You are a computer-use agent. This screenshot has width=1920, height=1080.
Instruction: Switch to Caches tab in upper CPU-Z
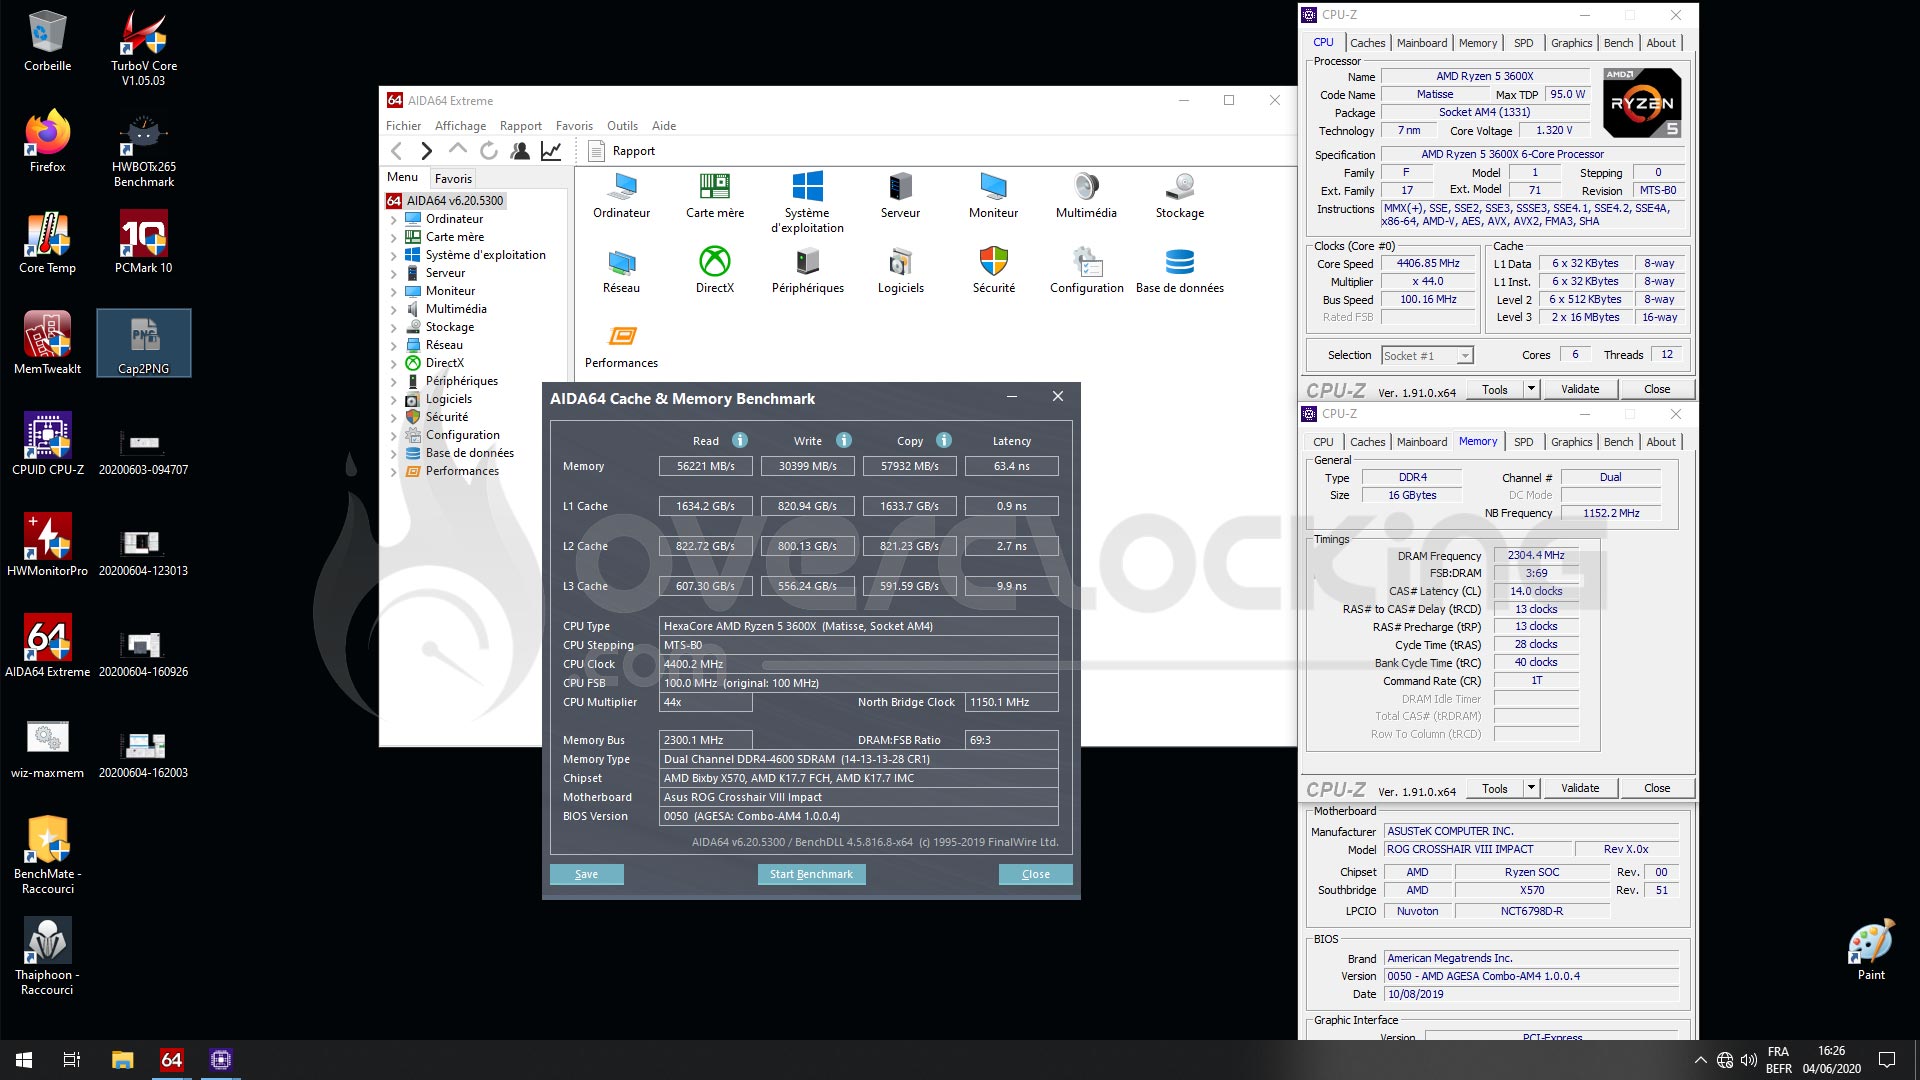[1367, 43]
